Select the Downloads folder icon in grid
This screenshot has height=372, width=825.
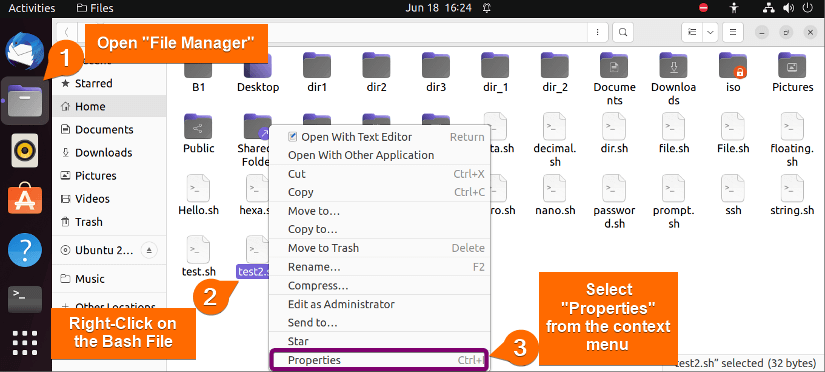click(673, 66)
